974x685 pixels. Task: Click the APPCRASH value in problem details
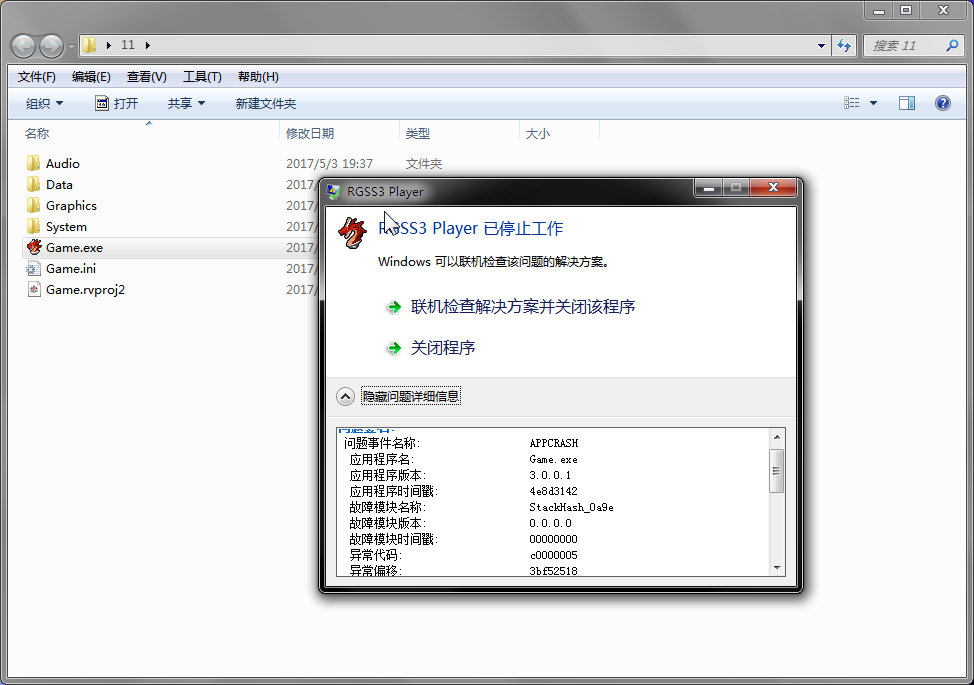point(553,443)
